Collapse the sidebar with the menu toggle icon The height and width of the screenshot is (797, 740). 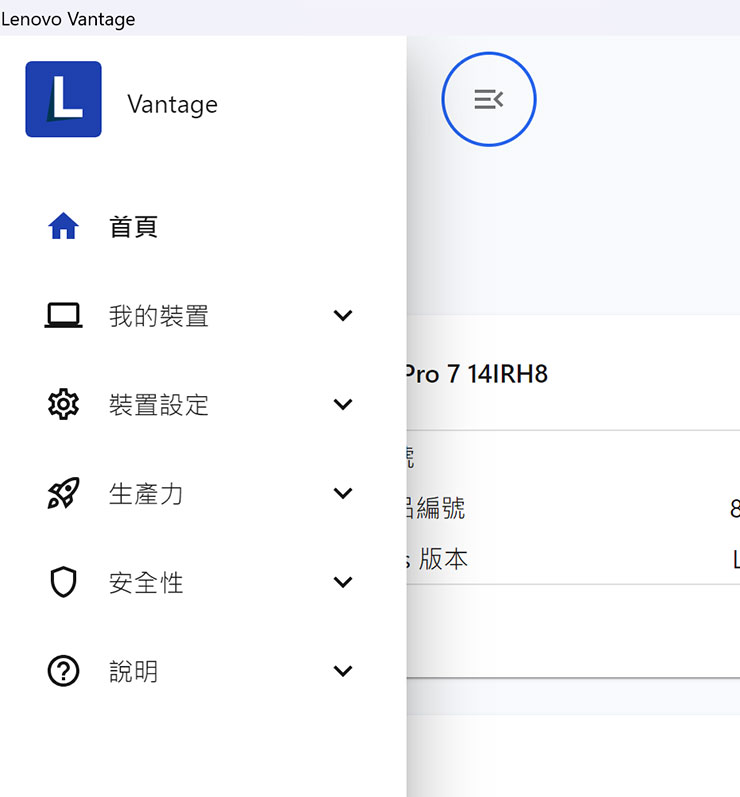click(489, 99)
